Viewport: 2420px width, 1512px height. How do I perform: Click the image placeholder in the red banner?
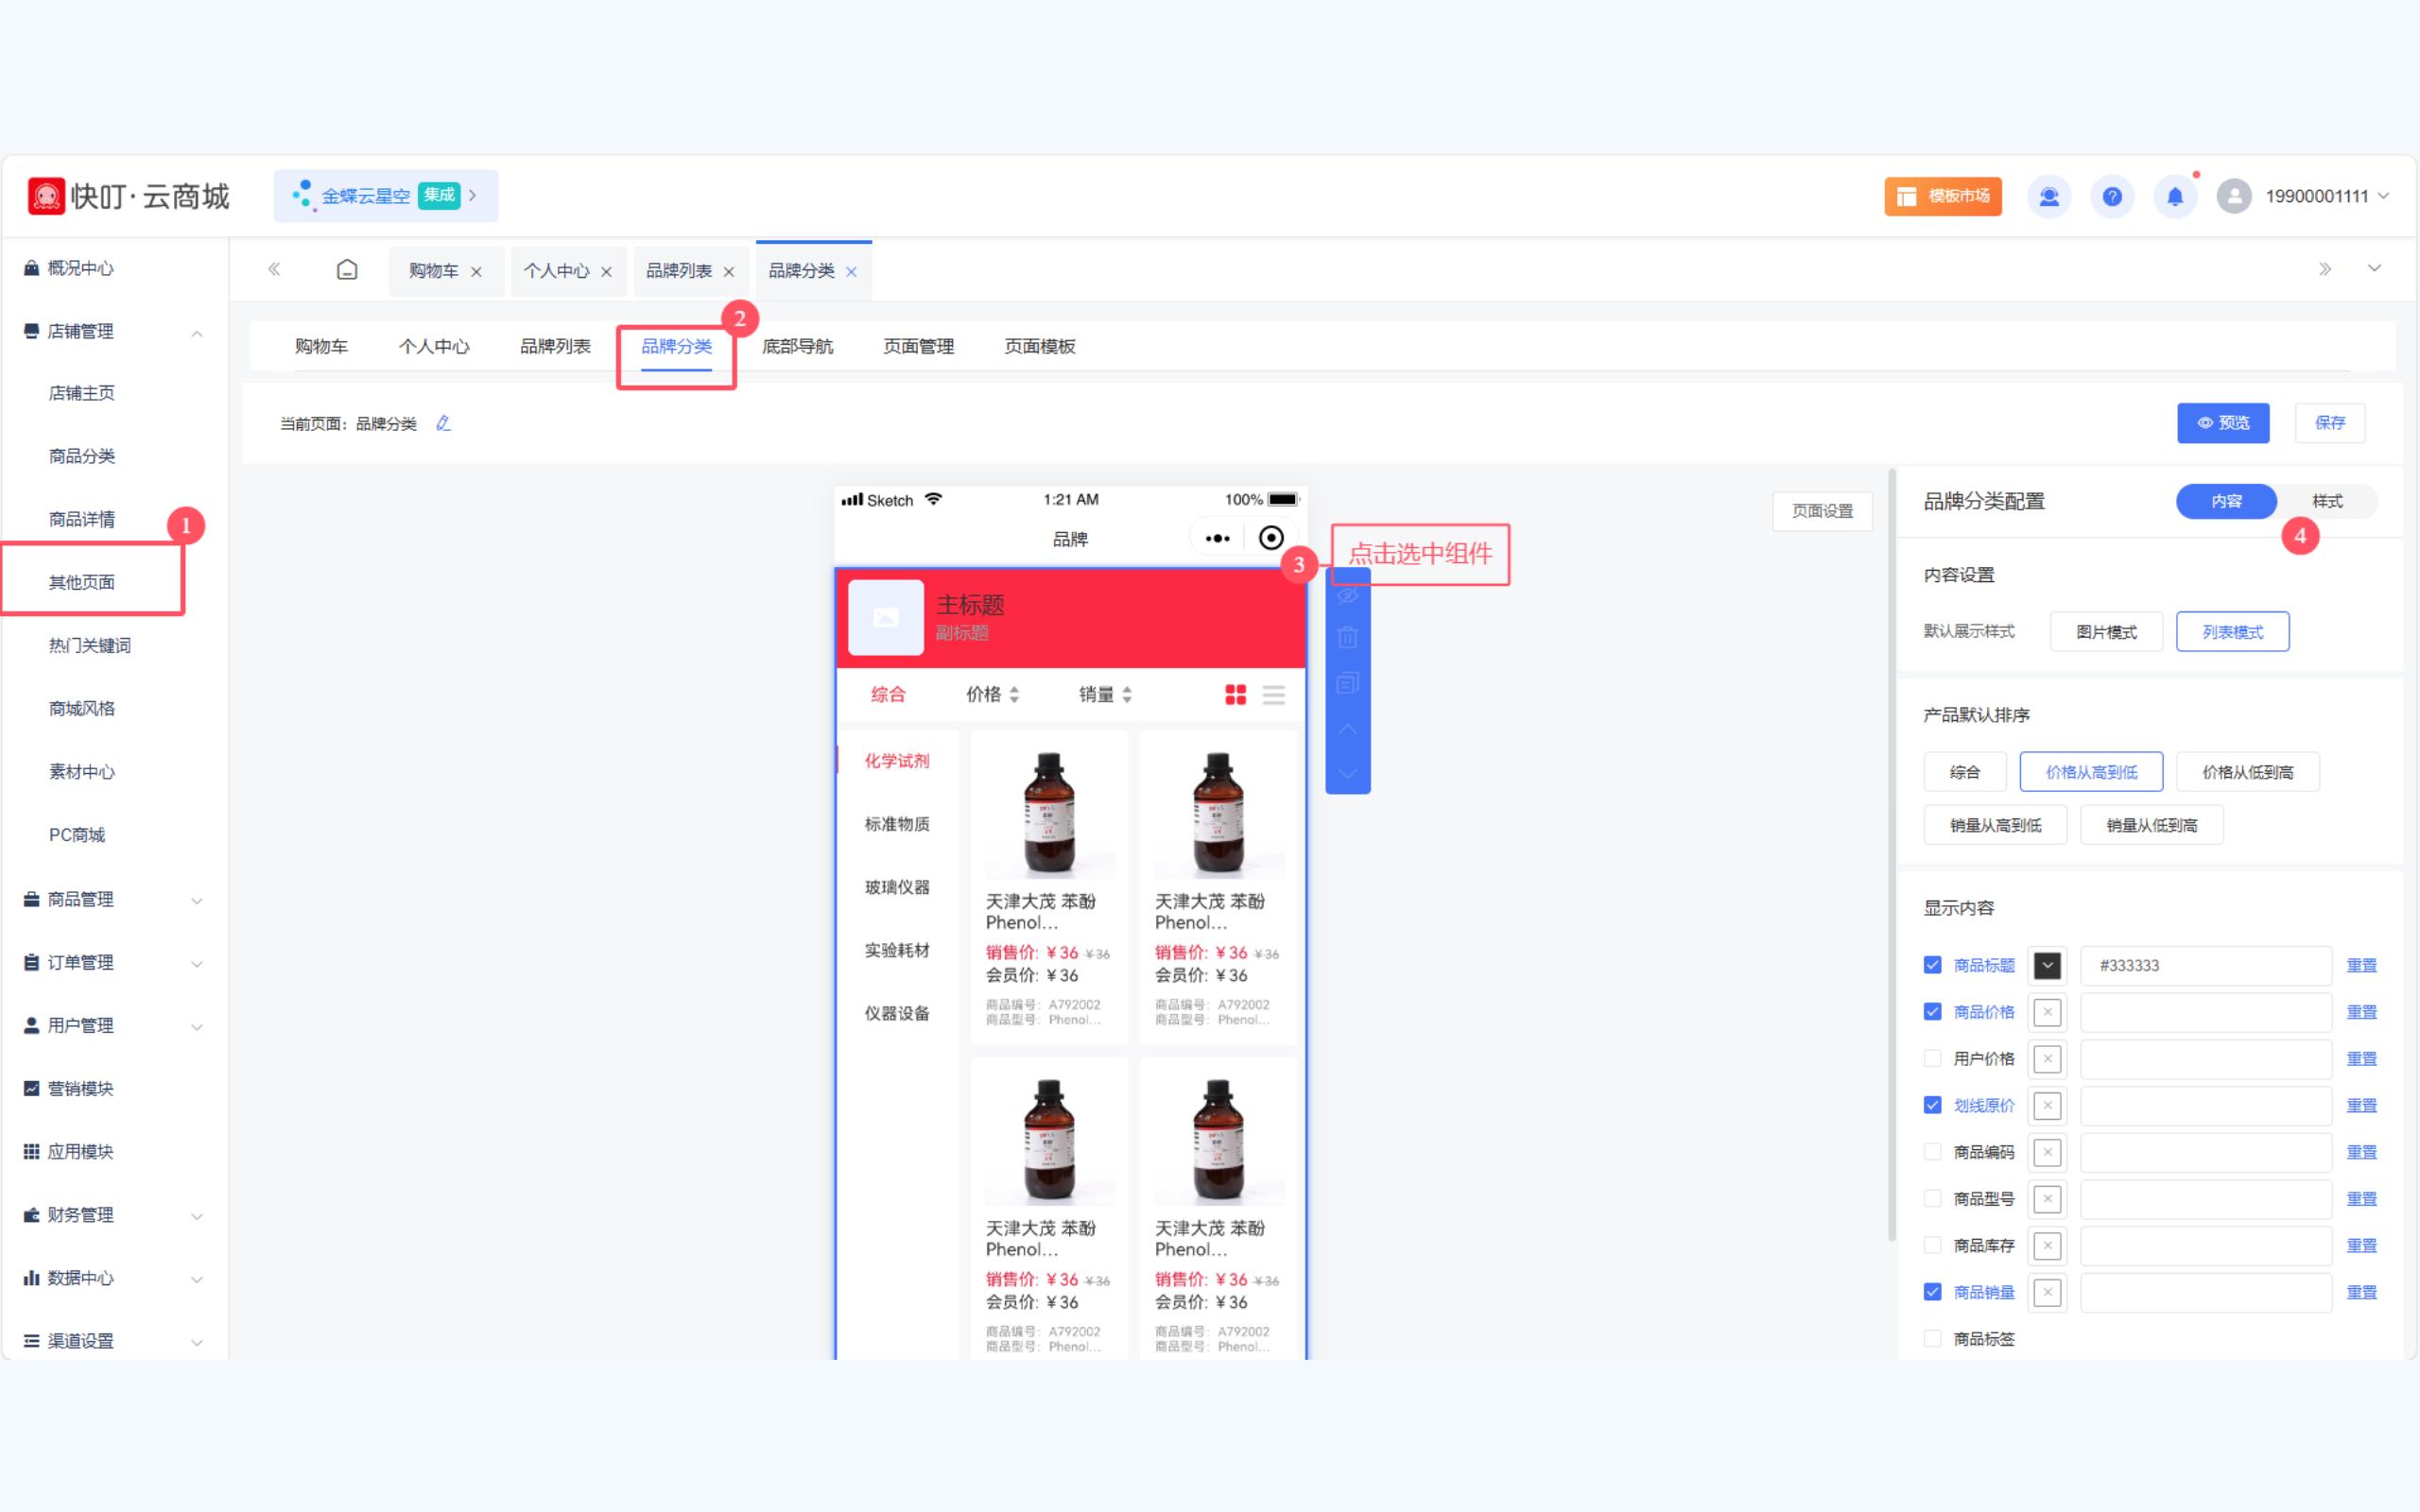coord(886,617)
